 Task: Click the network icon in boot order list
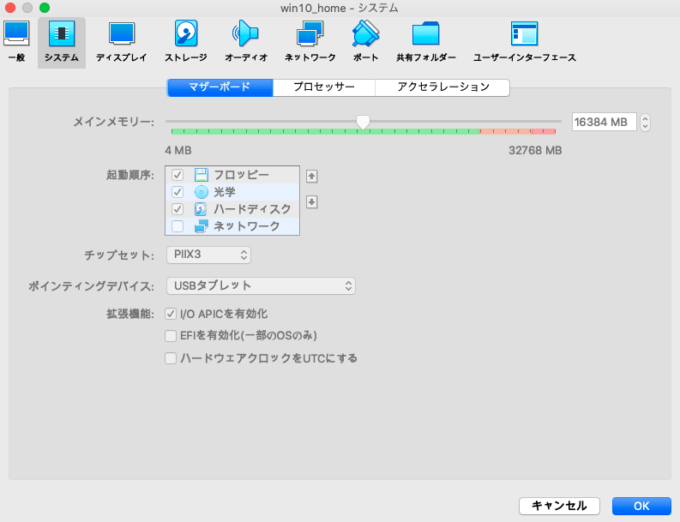pos(201,226)
